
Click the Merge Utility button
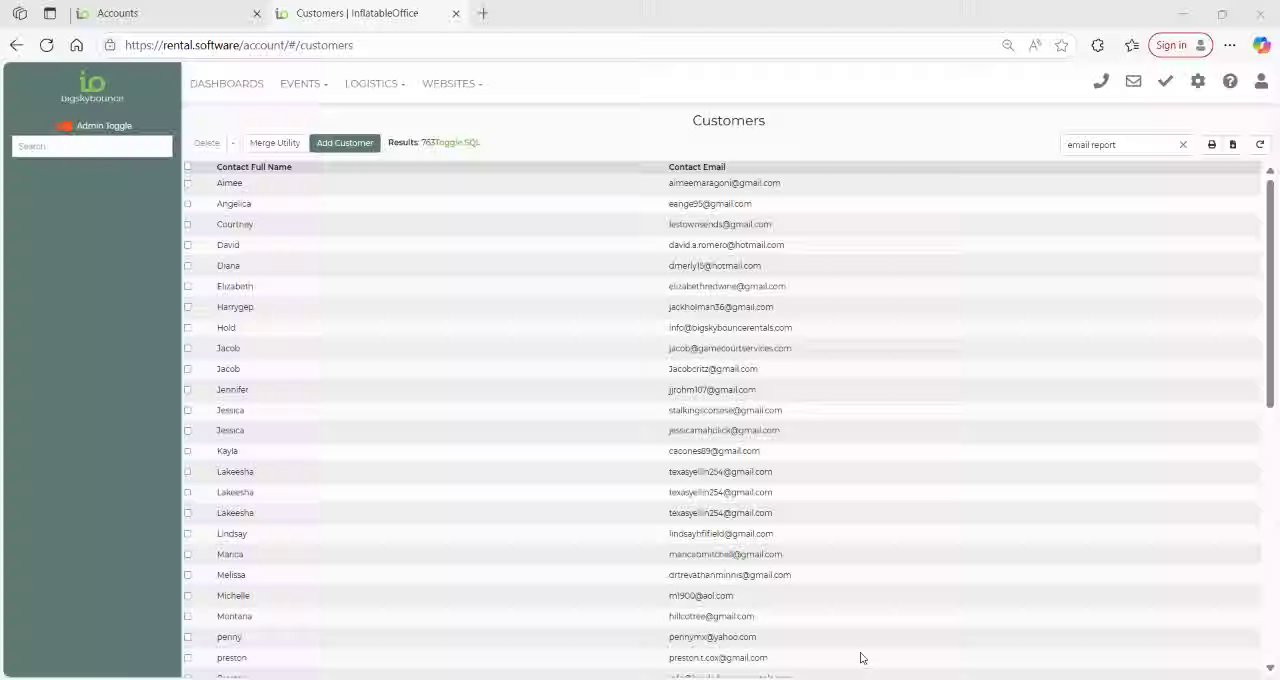[x=275, y=143]
